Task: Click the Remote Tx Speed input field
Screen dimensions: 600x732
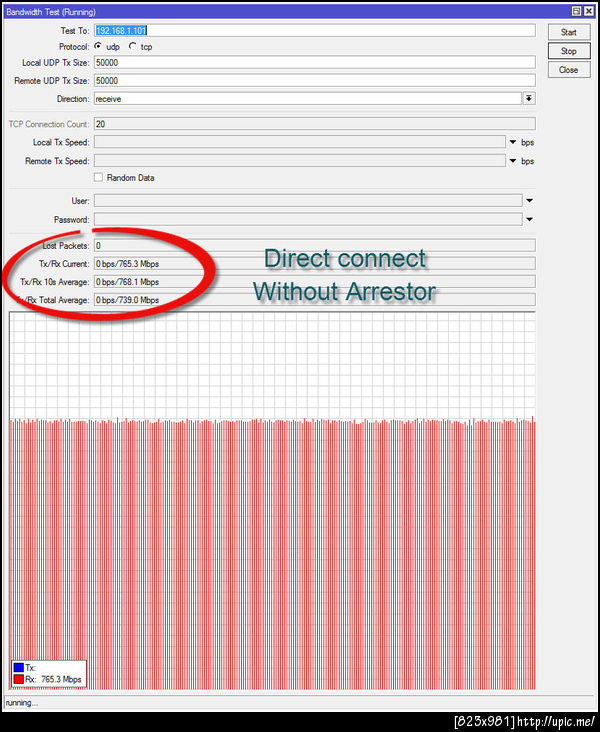Action: click(x=300, y=161)
